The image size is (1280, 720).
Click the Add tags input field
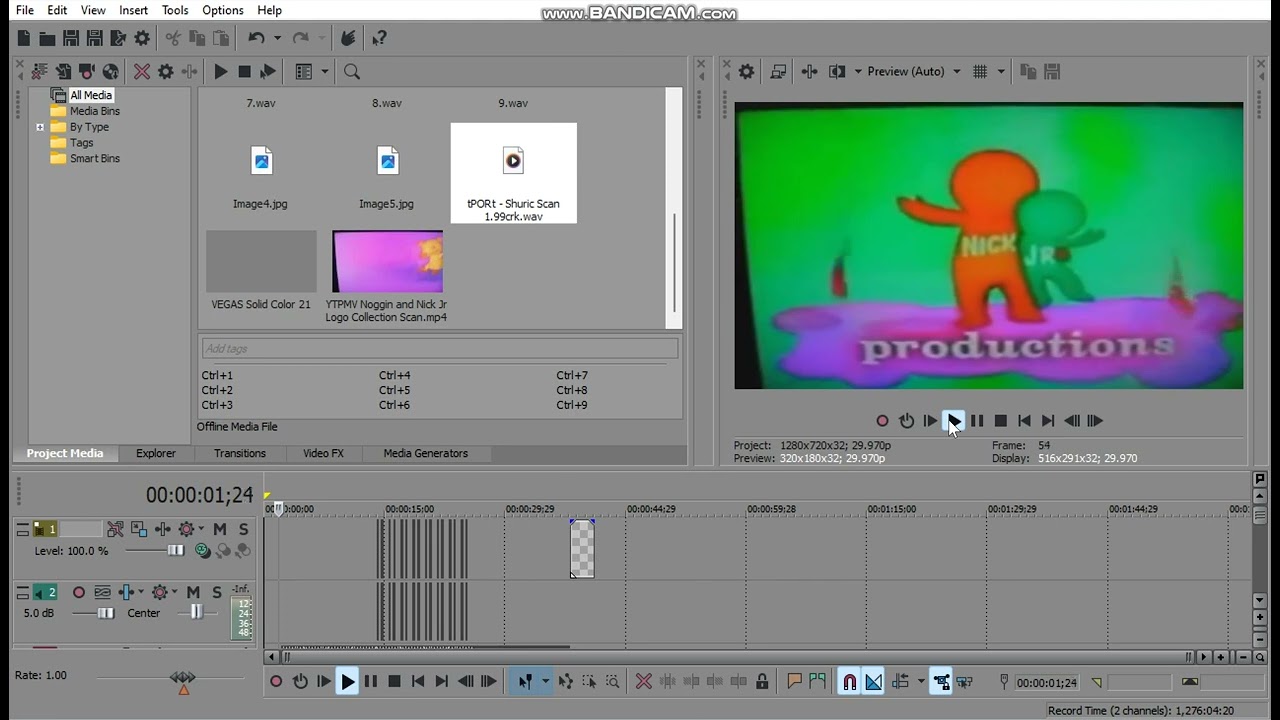[438, 348]
